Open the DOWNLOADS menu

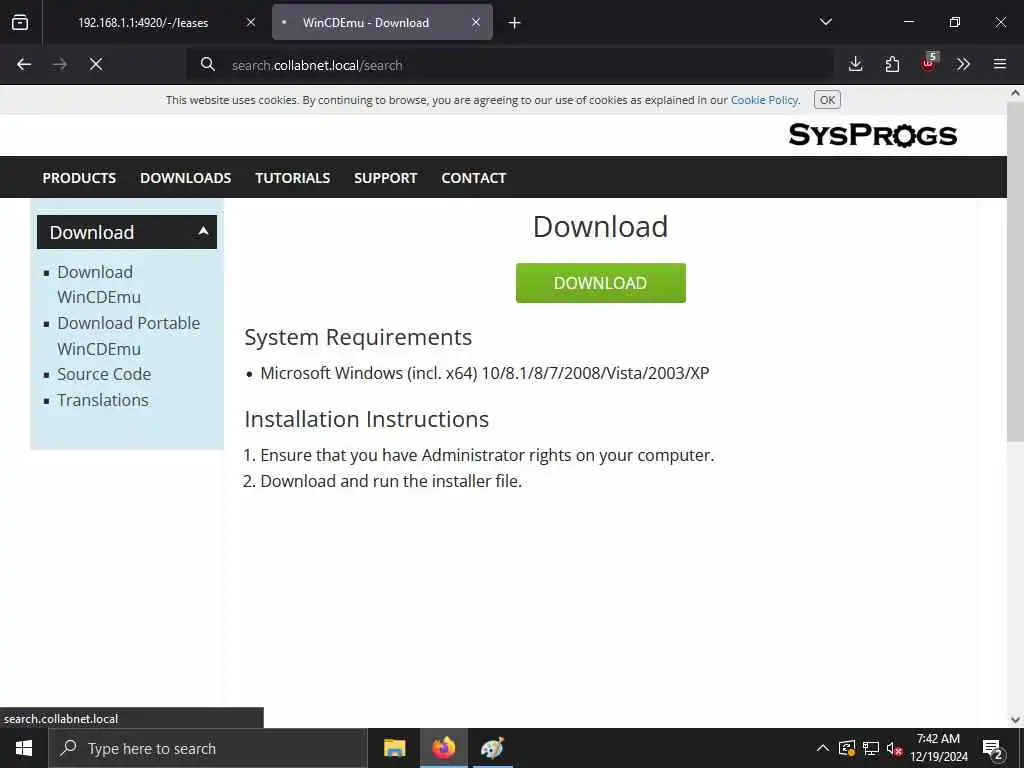(x=185, y=178)
